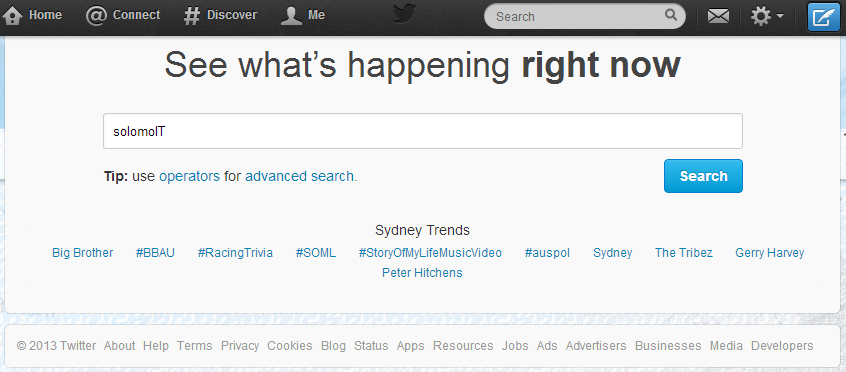Open the Me profile silhouette icon
Viewport: 846px width, 372px height.
(x=291, y=16)
